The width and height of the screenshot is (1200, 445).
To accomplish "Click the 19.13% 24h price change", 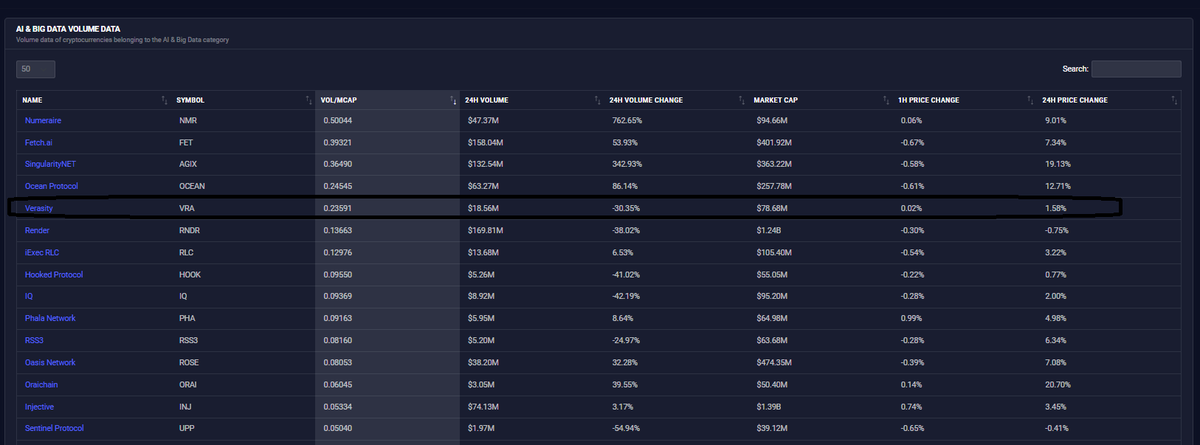I will tap(1056, 164).
